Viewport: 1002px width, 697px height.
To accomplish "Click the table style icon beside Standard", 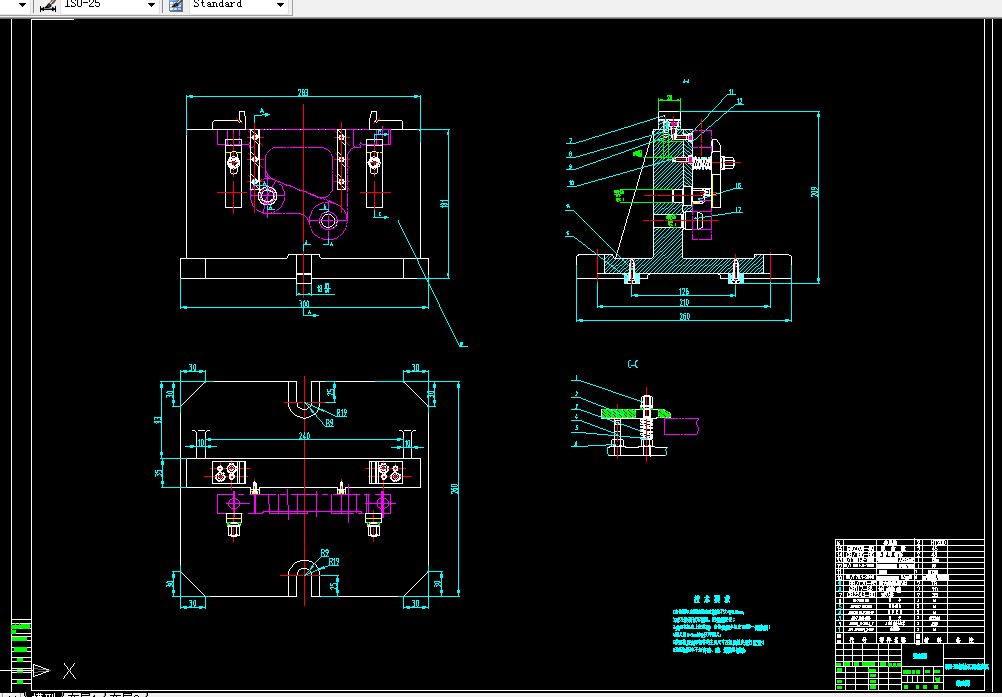I will click(x=176, y=5).
